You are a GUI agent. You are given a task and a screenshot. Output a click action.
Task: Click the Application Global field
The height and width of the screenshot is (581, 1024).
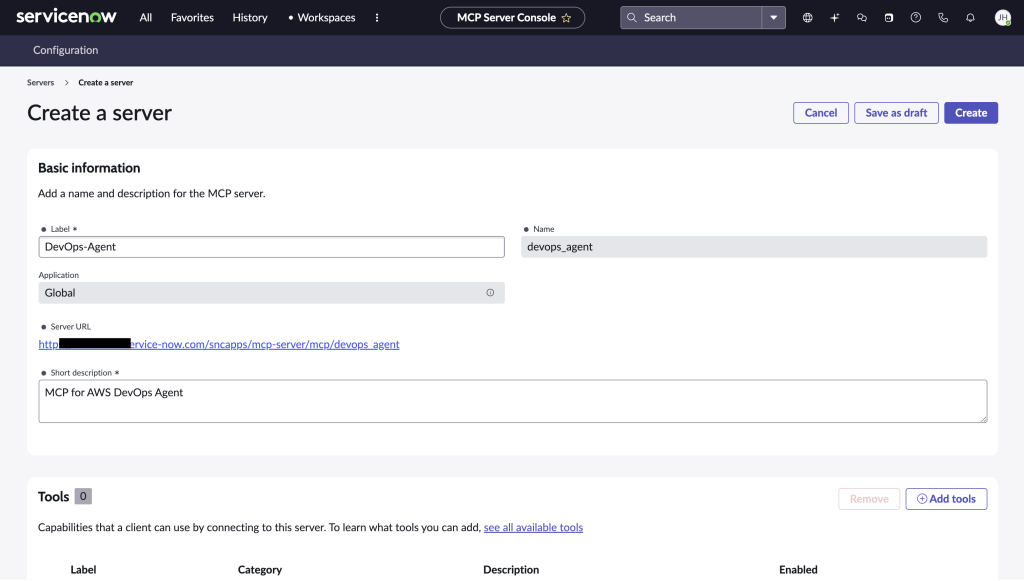tap(272, 293)
